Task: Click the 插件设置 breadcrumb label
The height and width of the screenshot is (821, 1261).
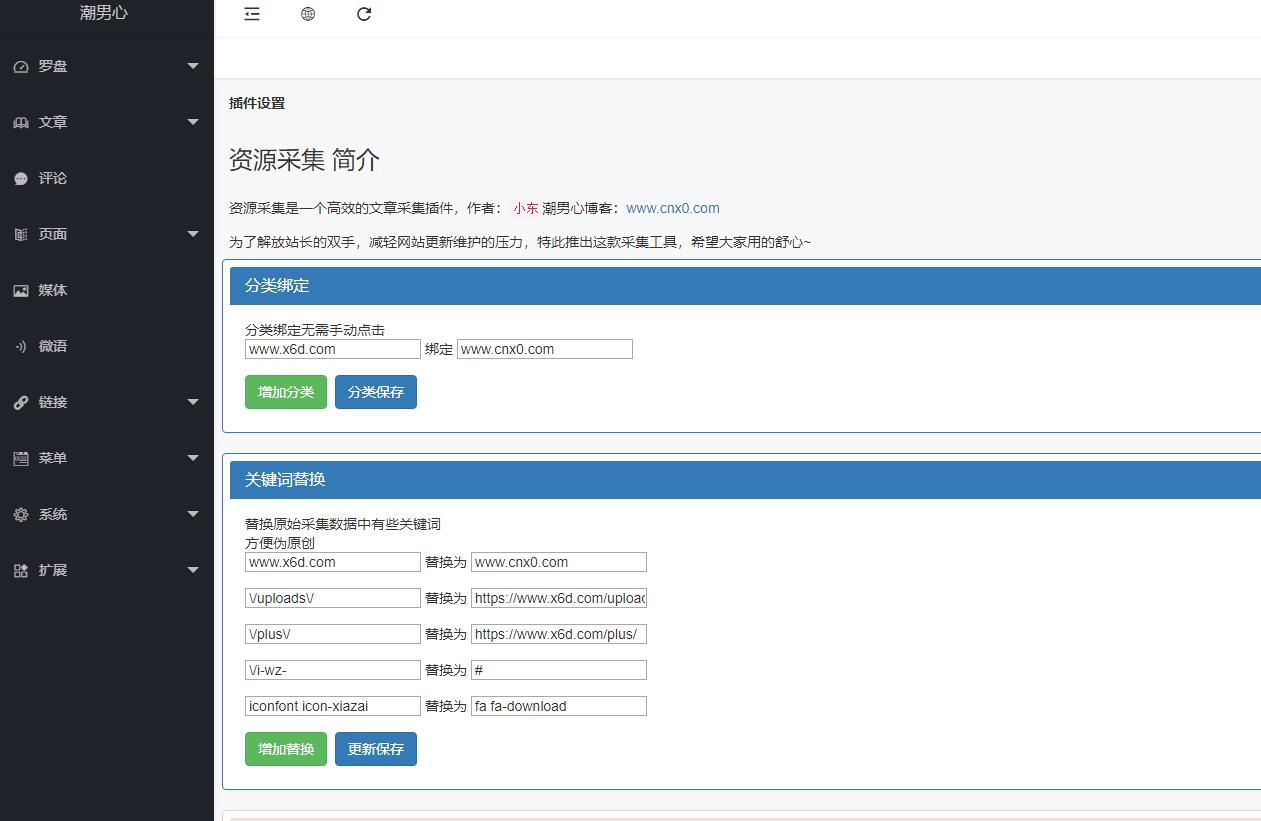Action: point(257,103)
